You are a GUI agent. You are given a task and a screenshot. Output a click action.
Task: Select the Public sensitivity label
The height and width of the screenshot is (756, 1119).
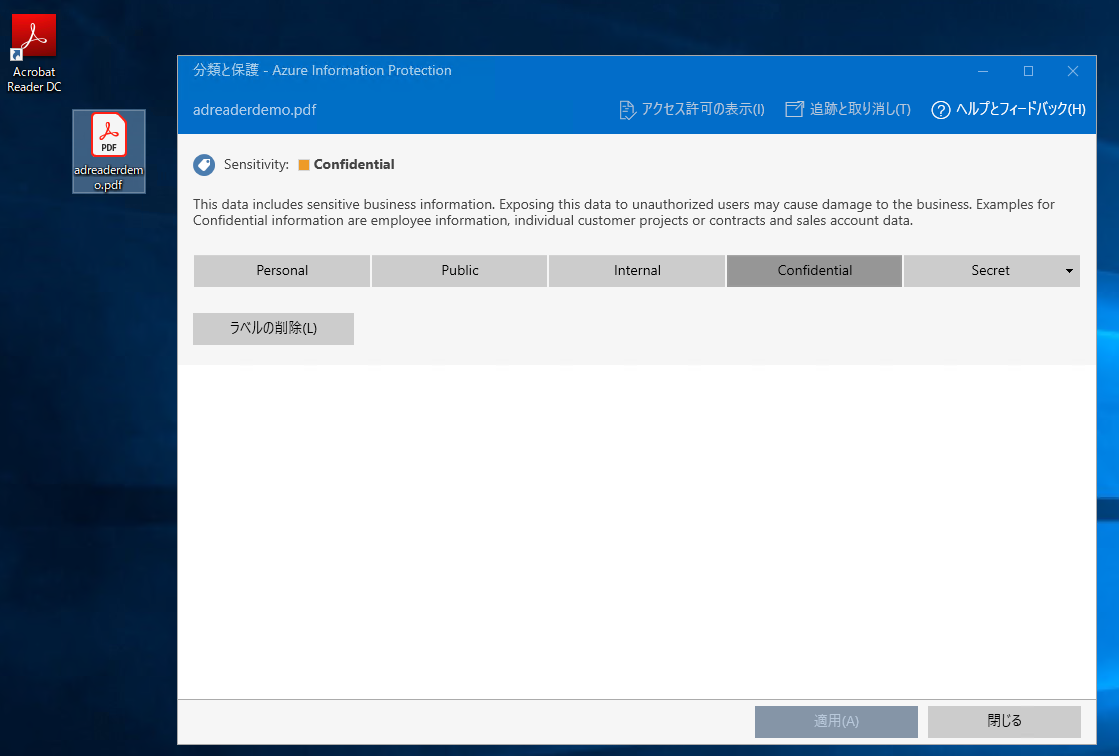(x=459, y=271)
